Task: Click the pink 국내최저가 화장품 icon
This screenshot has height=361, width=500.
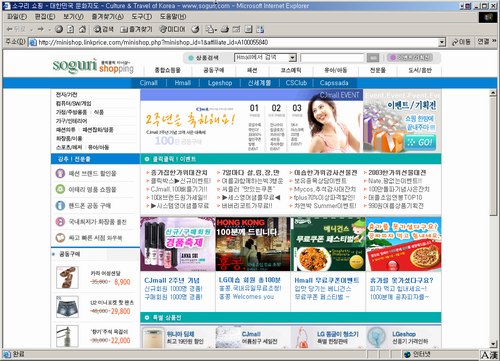Action: pos(60,222)
